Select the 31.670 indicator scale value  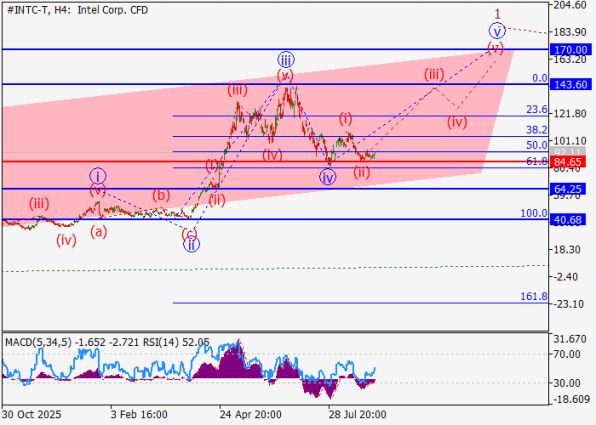pos(570,339)
